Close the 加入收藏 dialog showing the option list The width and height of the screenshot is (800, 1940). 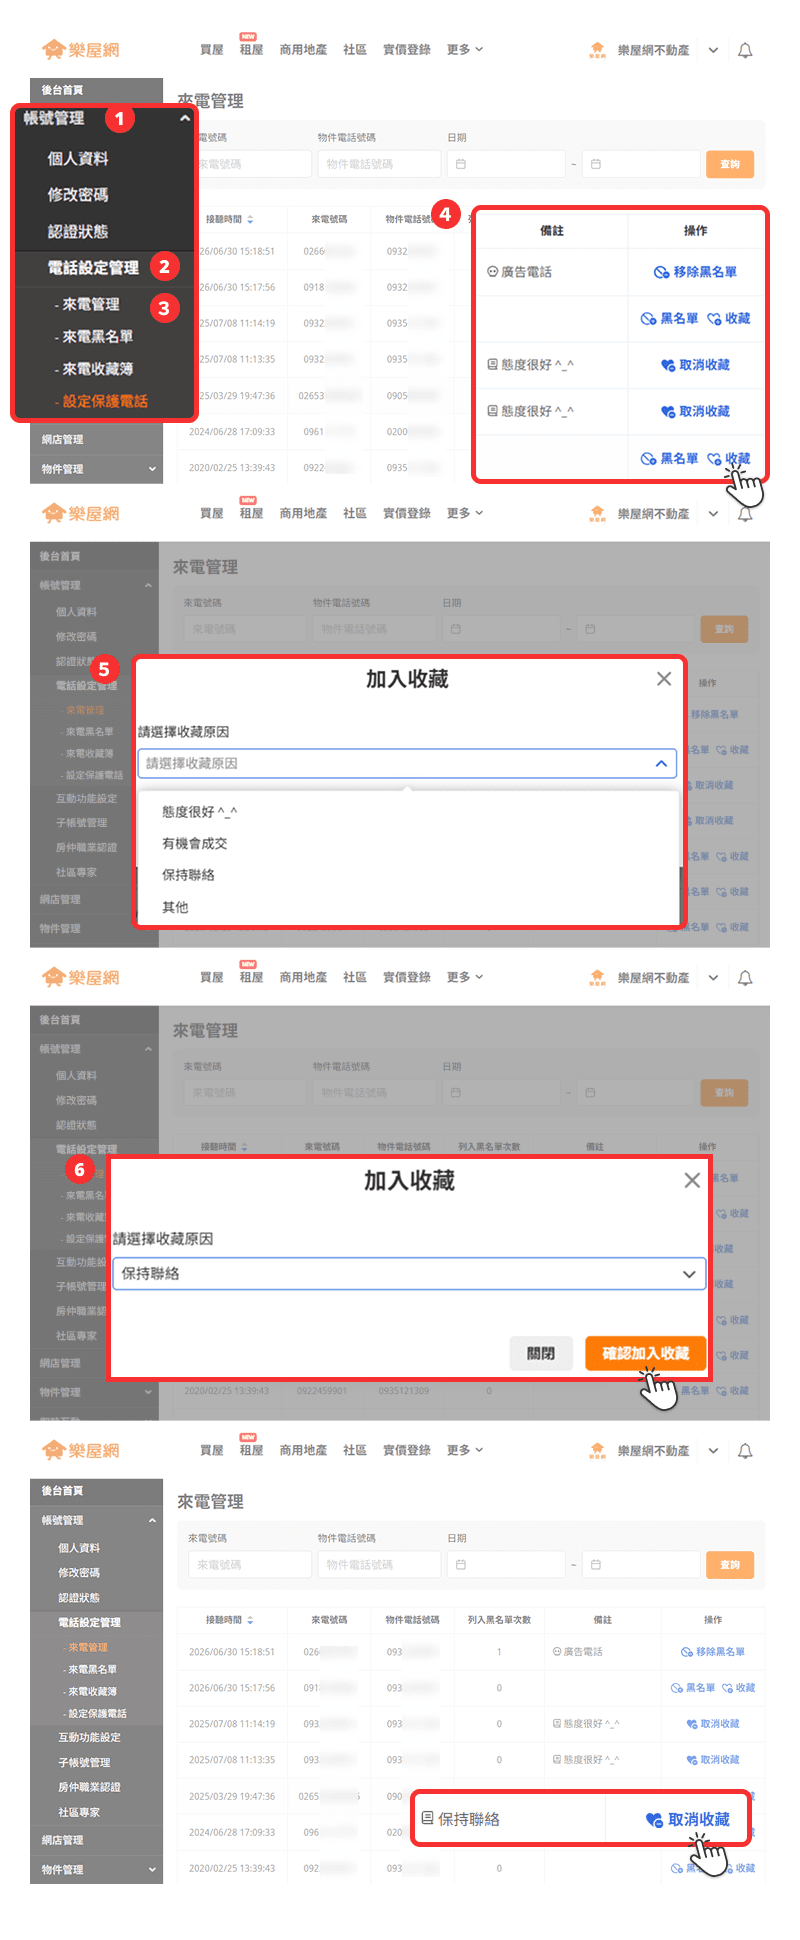point(664,679)
